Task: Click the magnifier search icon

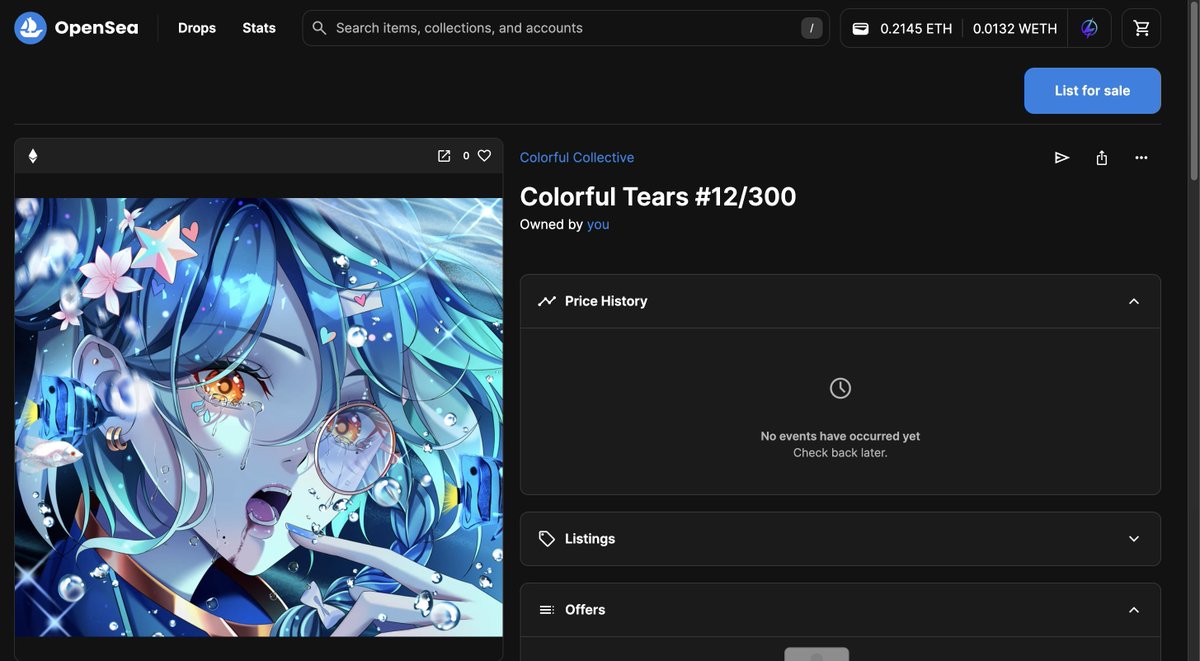Action: click(319, 28)
